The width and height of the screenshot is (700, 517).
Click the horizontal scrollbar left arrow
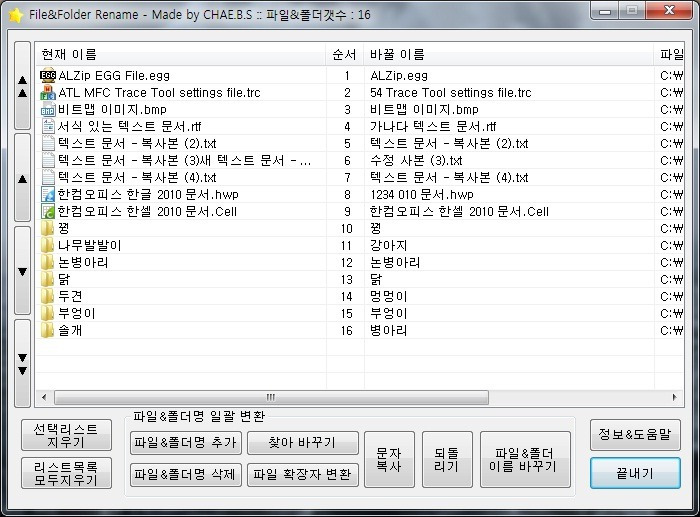[44, 397]
